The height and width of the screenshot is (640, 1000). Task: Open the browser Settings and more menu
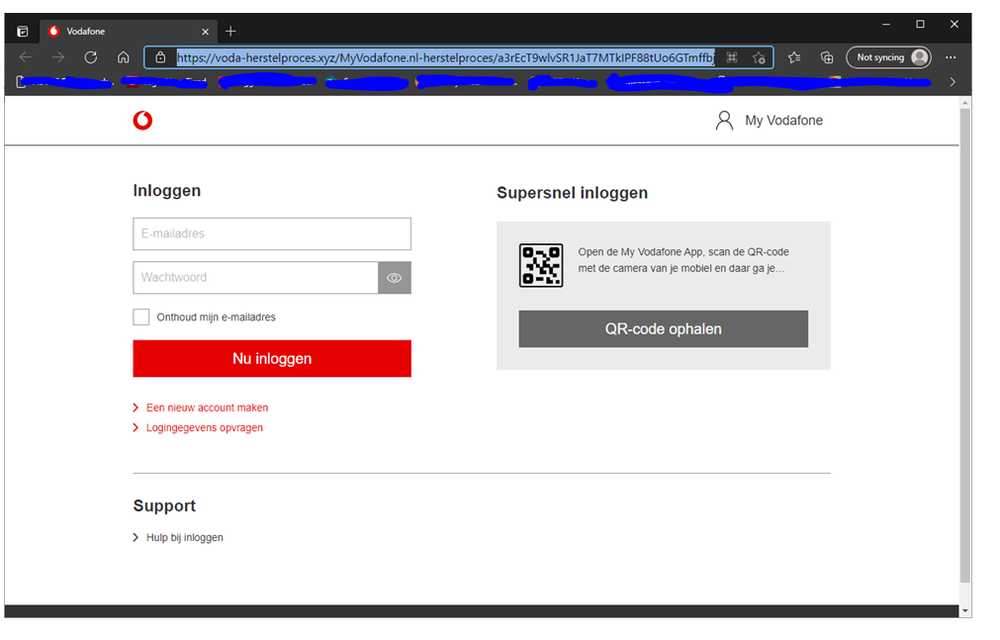(950, 57)
